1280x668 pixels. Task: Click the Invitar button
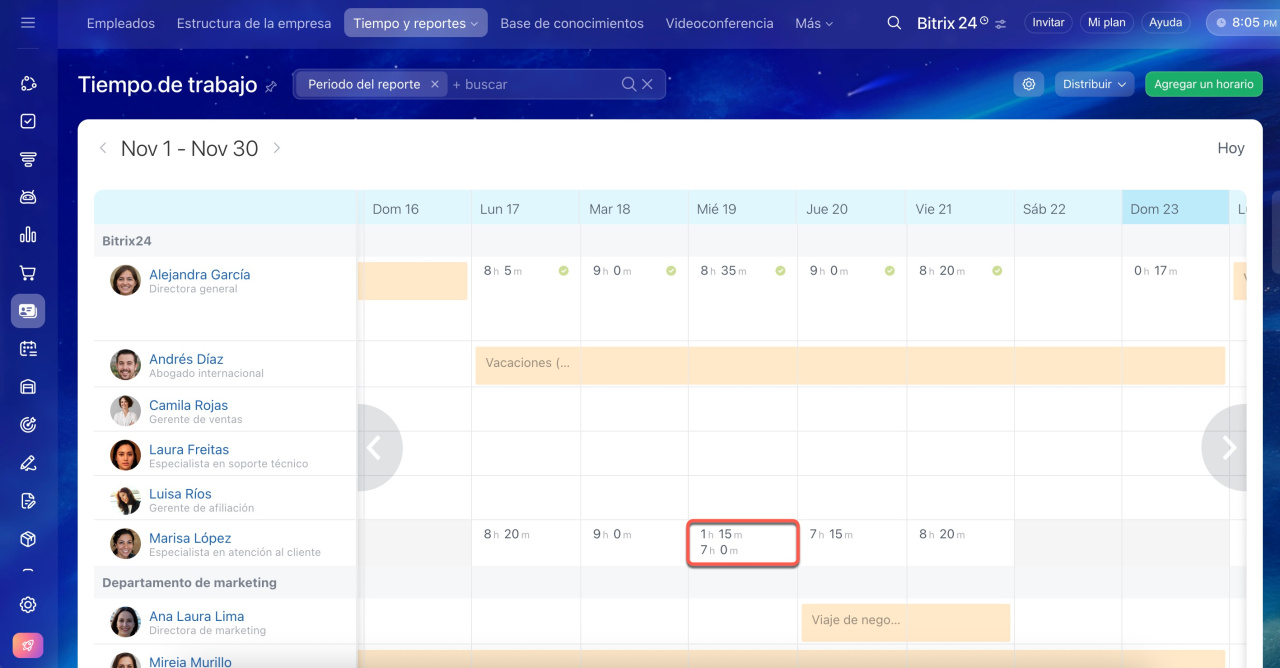tap(1048, 22)
